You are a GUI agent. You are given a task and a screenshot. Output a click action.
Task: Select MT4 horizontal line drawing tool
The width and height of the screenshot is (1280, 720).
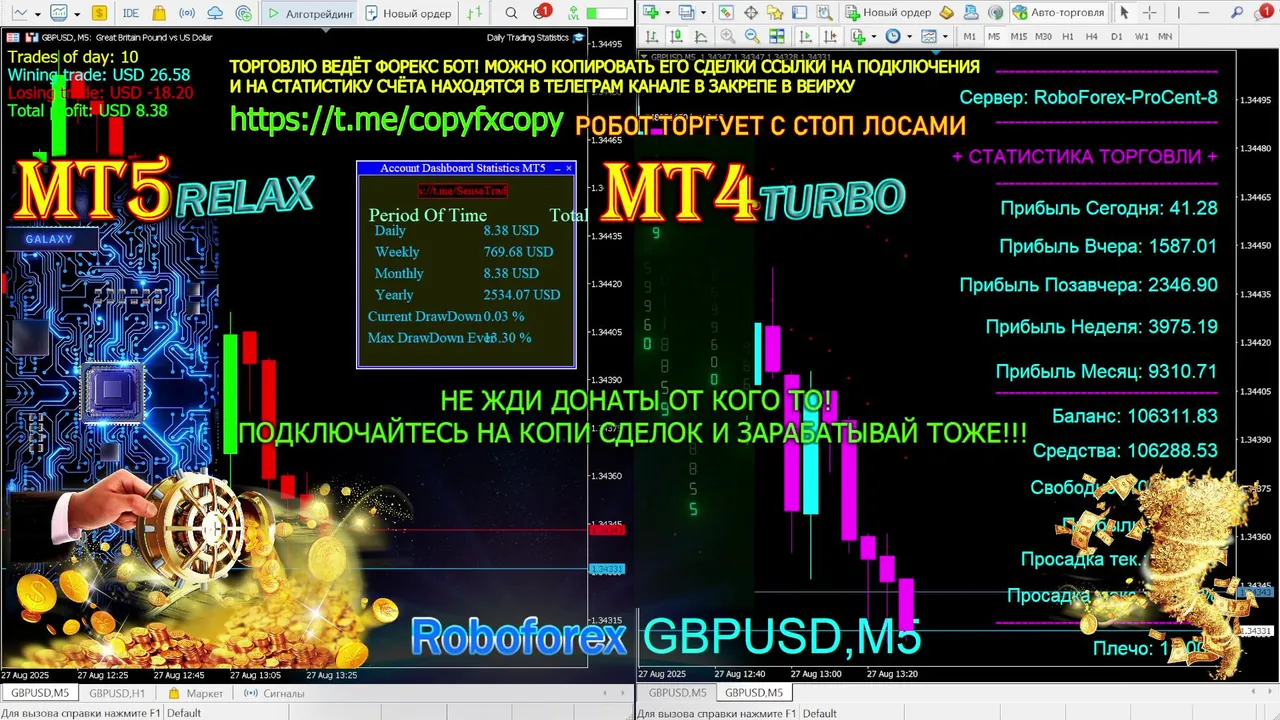1203,12
